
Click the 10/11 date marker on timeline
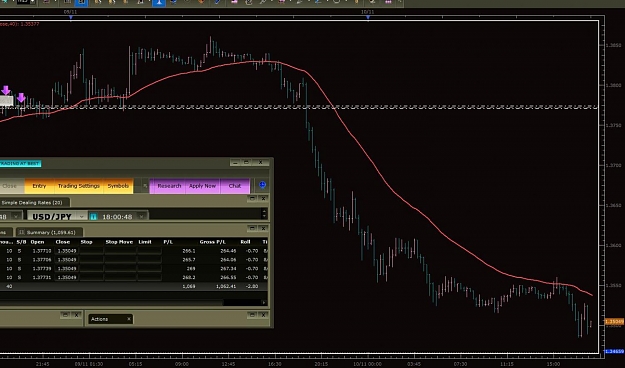click(x=368, y=18)
